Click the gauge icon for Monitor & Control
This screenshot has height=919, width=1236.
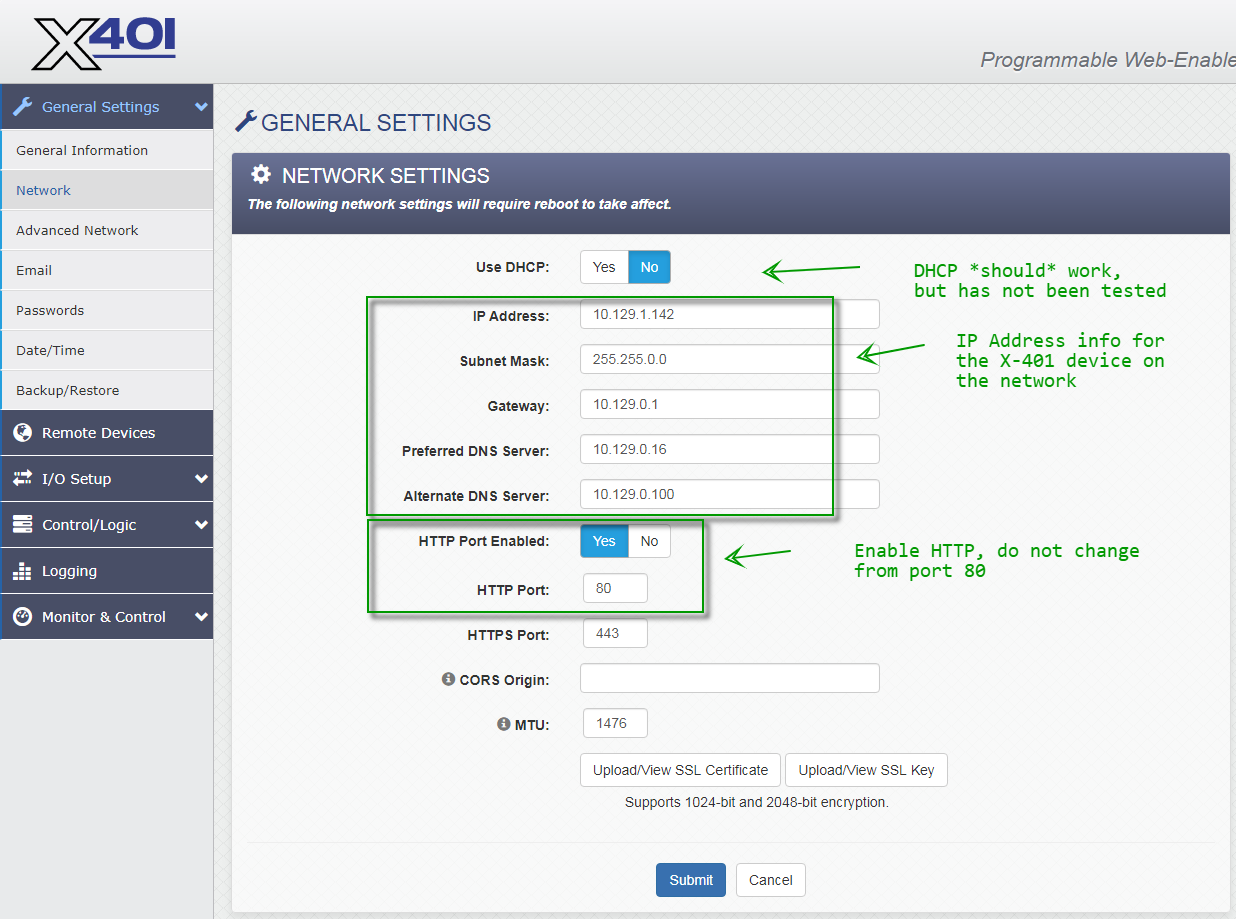22,617
